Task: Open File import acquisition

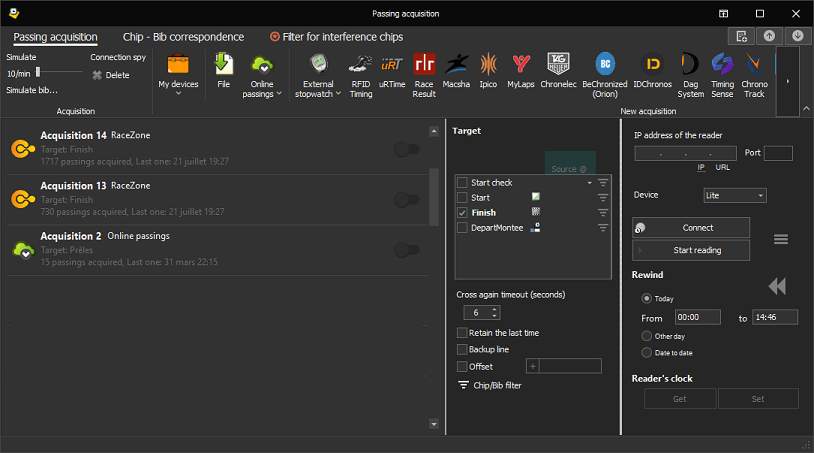Action: pos(224,71)
